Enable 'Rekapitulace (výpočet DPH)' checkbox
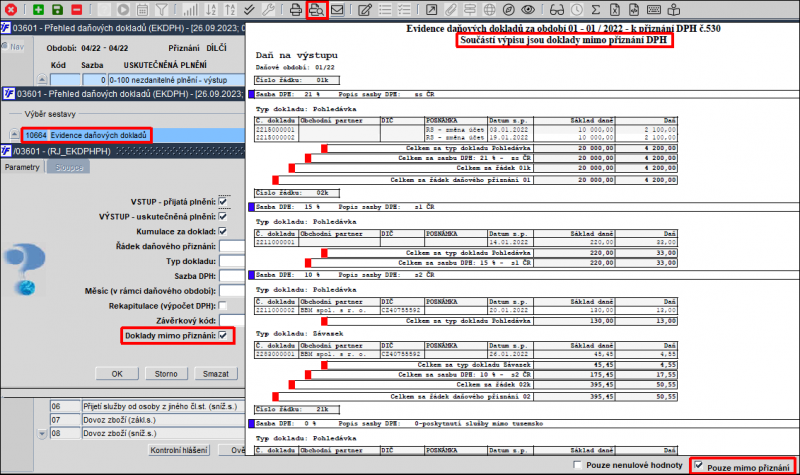 (223, 306)
